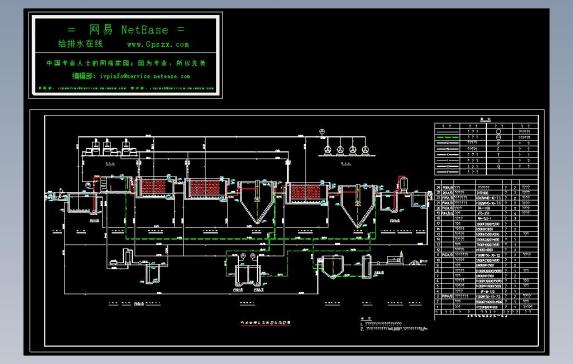Select the "给排水在线" text in the banner

80,44
